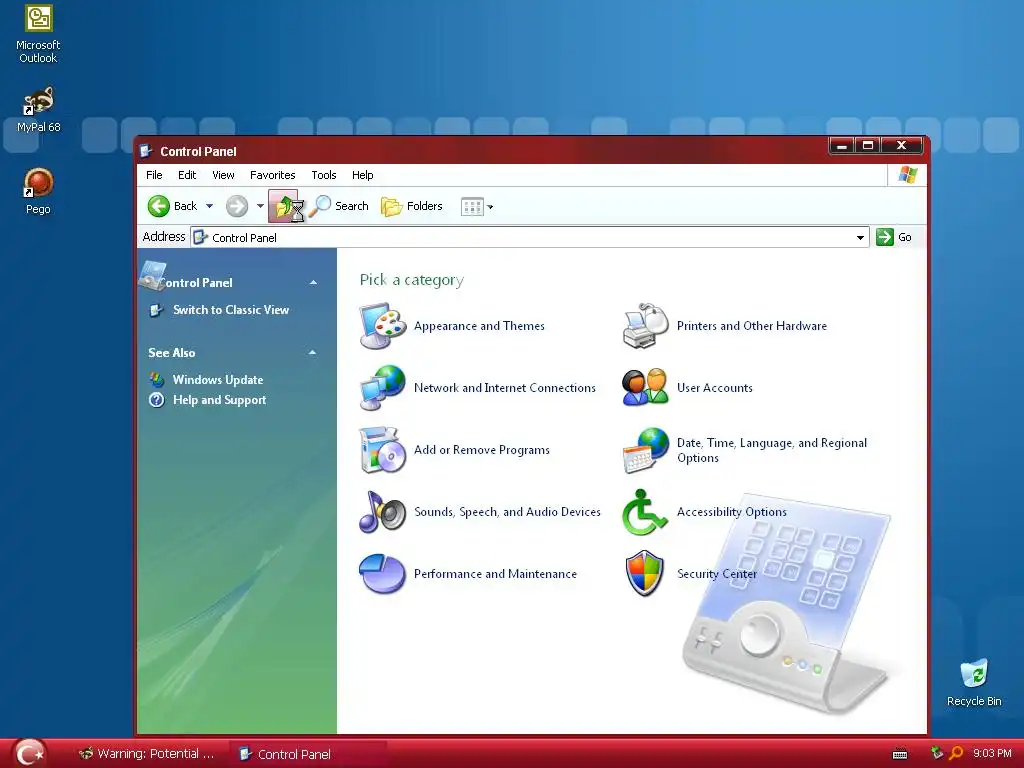Click the Security Center text link
The image size is (1024, 768).
pyautogui.click(x=716, y=574)
